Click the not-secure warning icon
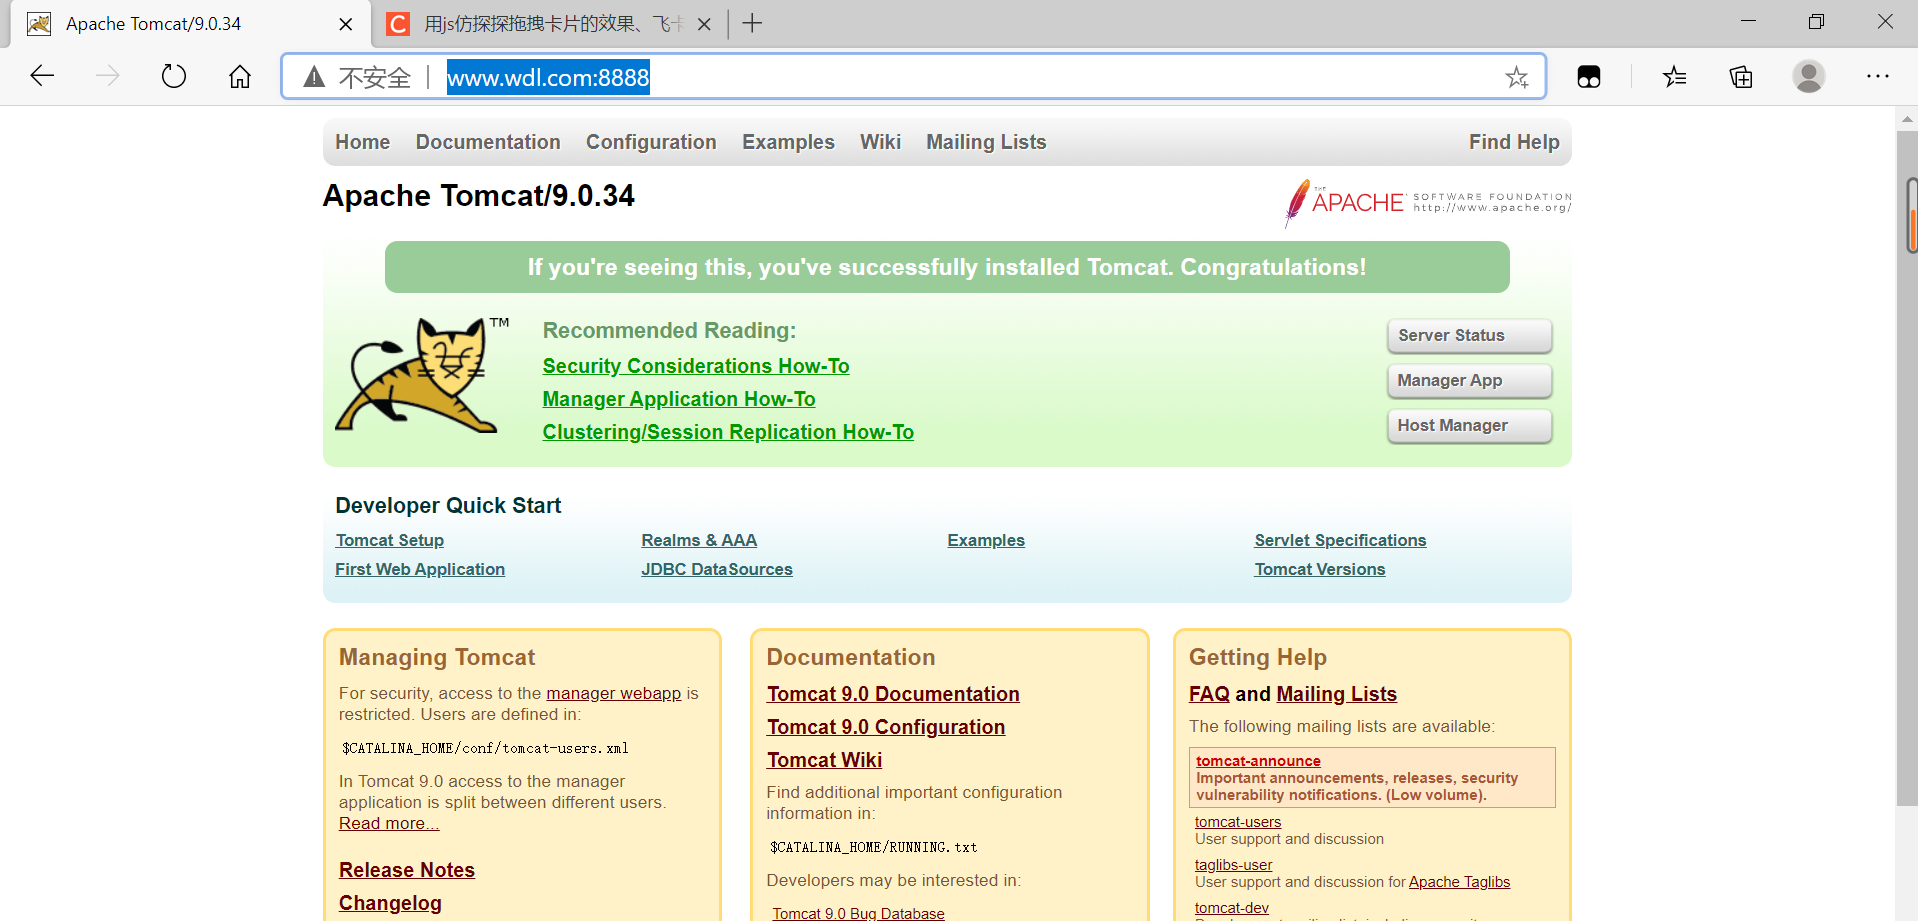The width and height of the screenshot is (1918, 921). 314,77
